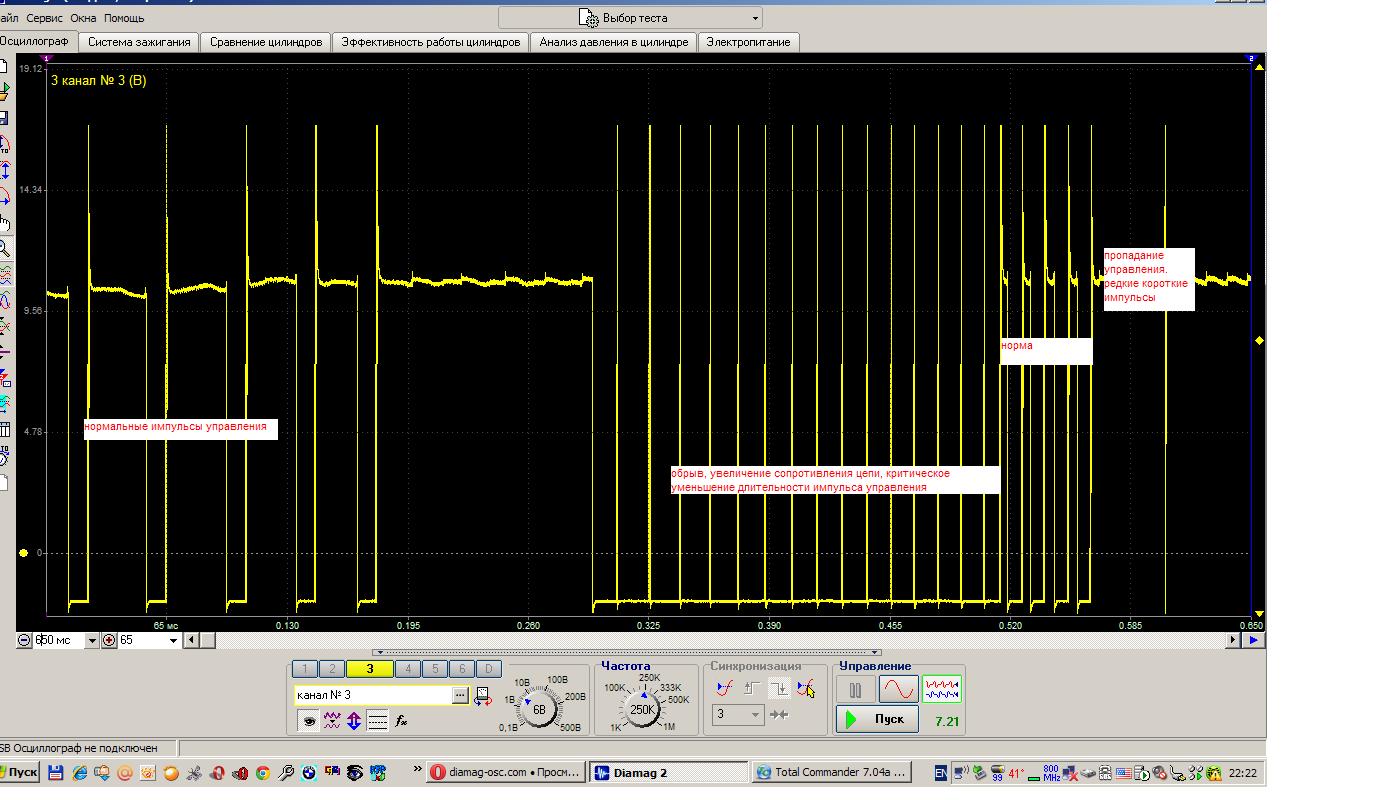
Task: Open the Окна menu
Action: (x=83, y=18)
